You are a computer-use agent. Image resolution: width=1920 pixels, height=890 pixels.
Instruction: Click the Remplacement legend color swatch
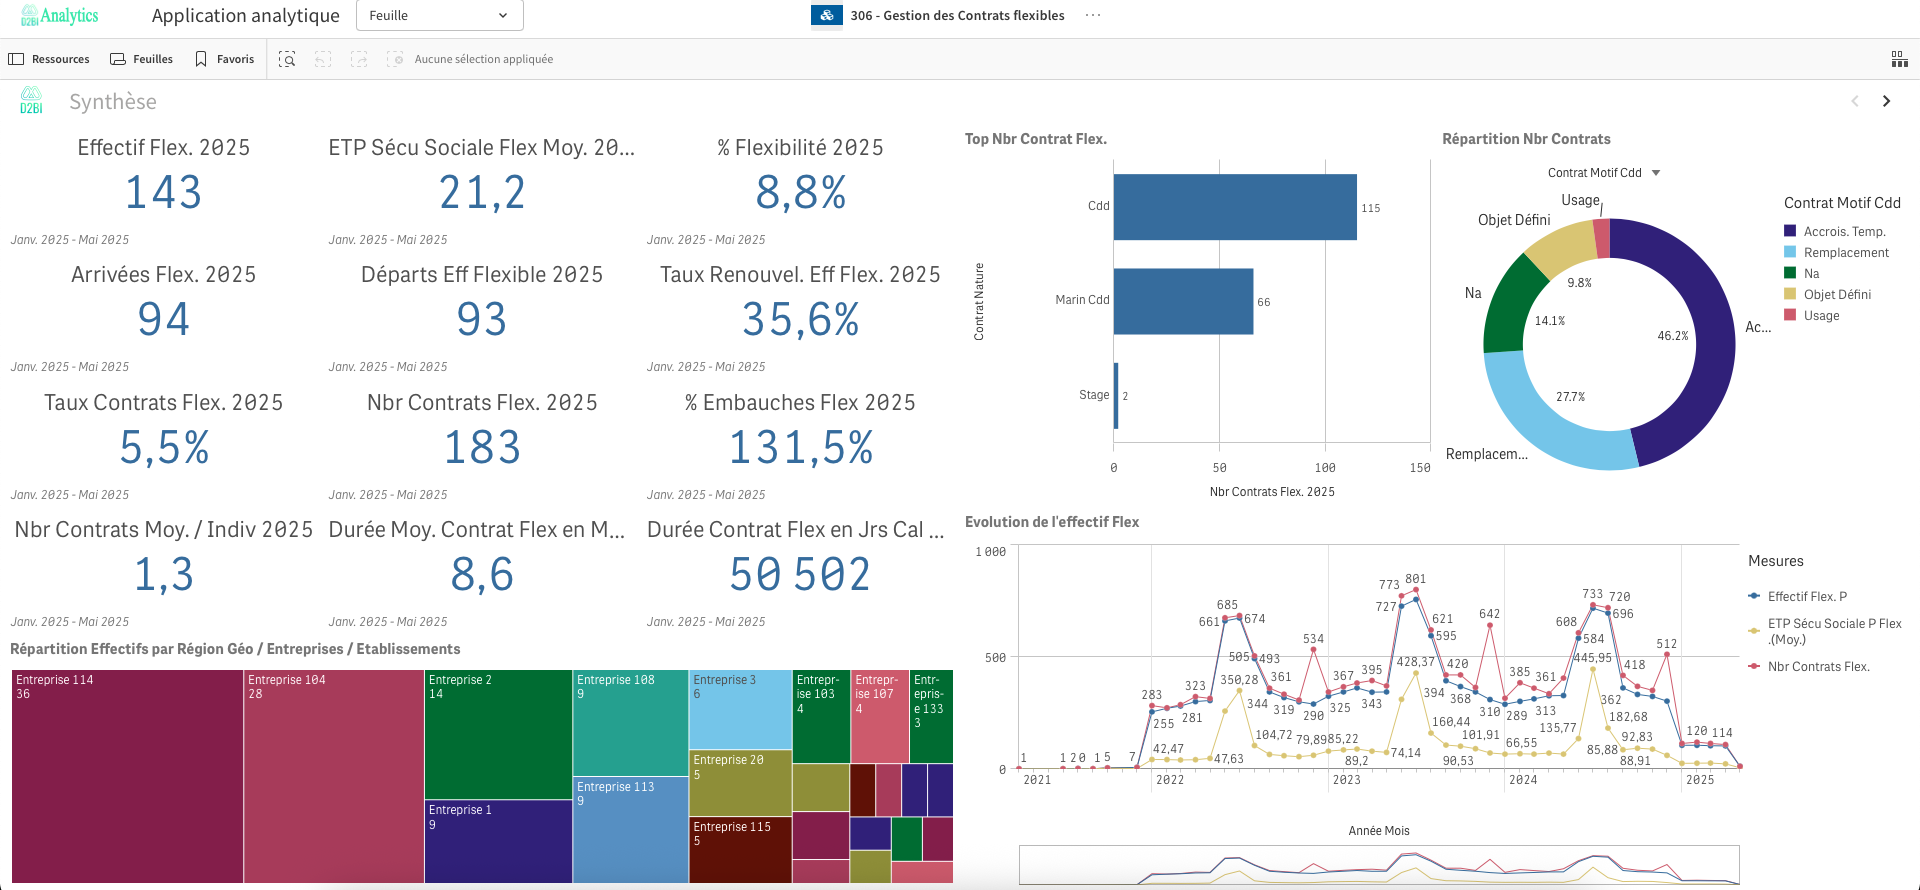(1790, 252)
